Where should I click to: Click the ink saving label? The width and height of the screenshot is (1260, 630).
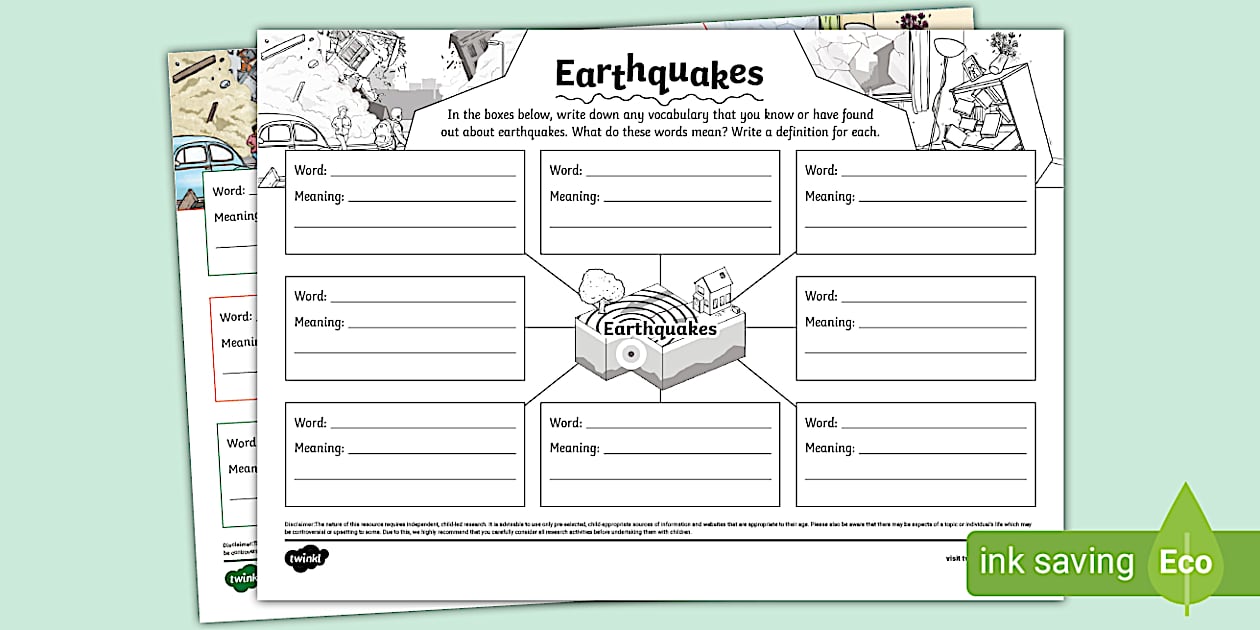coord(1057,562)
